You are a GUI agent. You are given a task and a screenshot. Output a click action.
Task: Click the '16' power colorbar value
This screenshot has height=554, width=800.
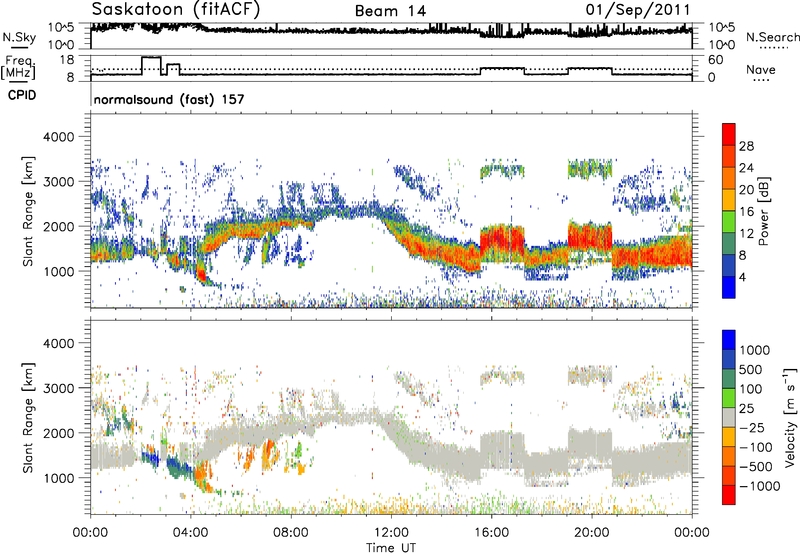click(x=746, y=212)
